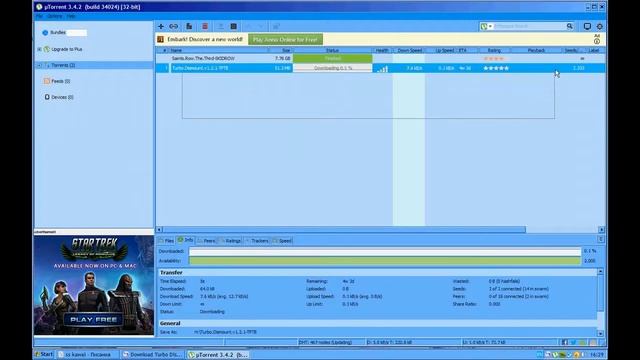Click the info pane scroll-down arrow

600,333
